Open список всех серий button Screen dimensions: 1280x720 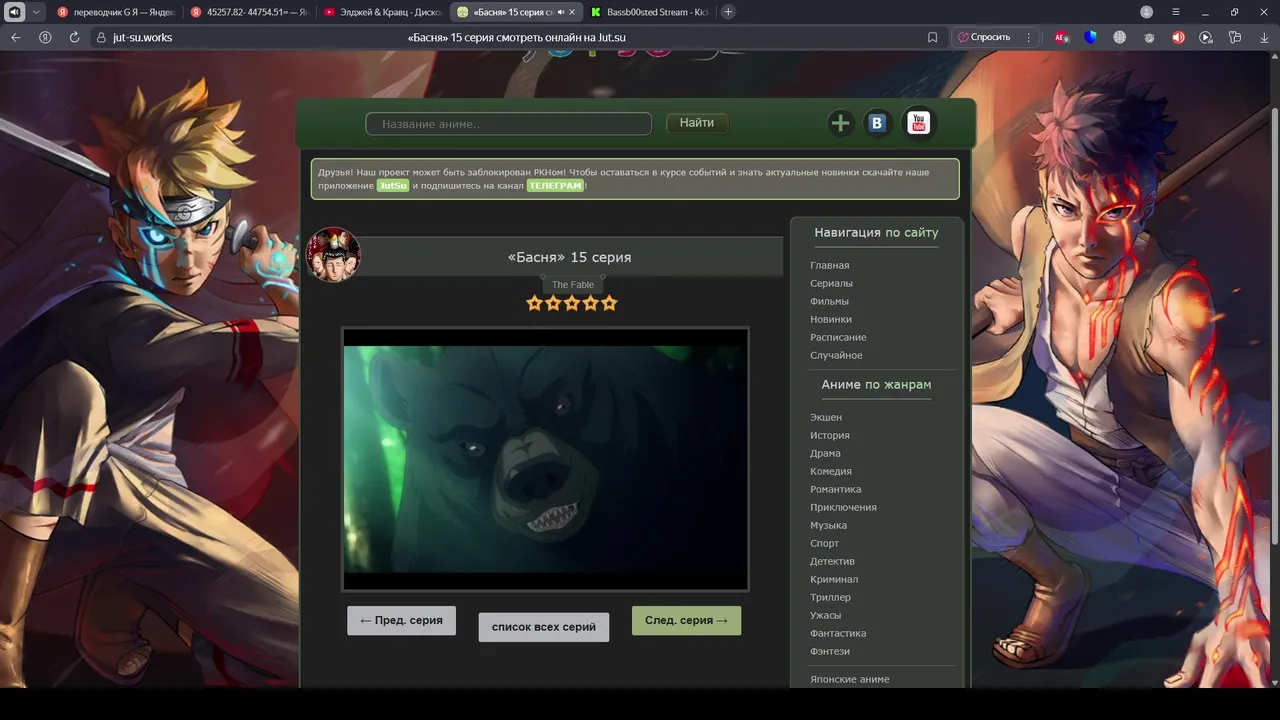pyautogui.click(x=544, y=627)
